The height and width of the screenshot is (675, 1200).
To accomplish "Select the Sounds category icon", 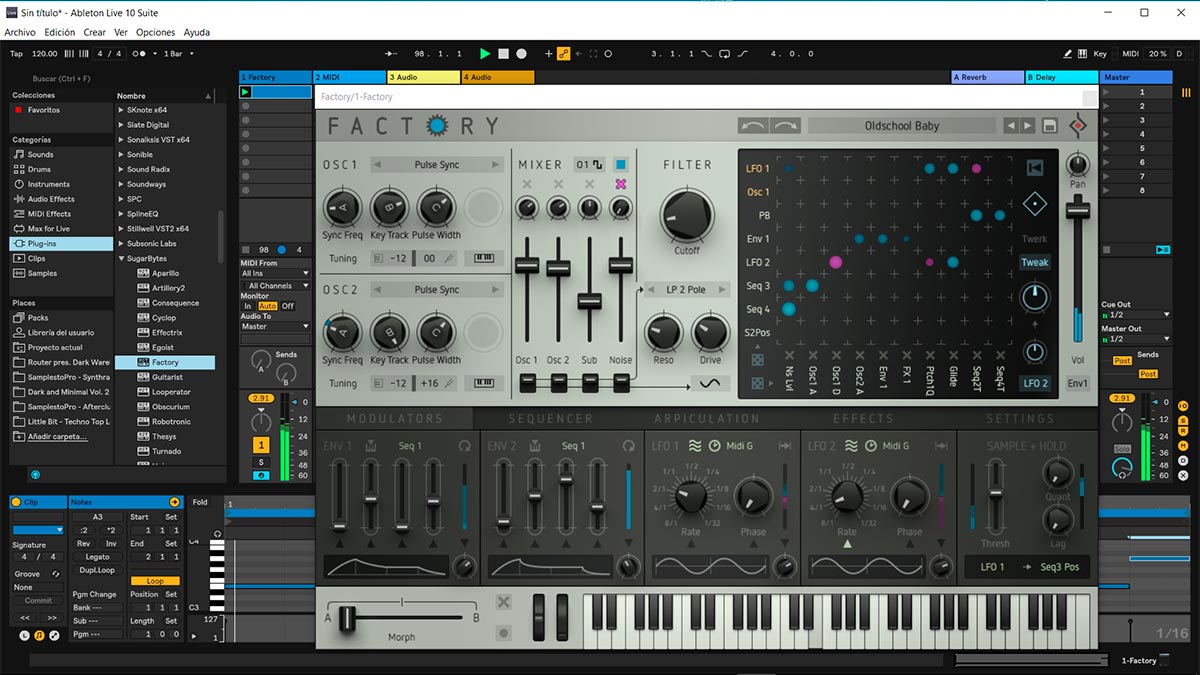I will (x=20, y=155).
